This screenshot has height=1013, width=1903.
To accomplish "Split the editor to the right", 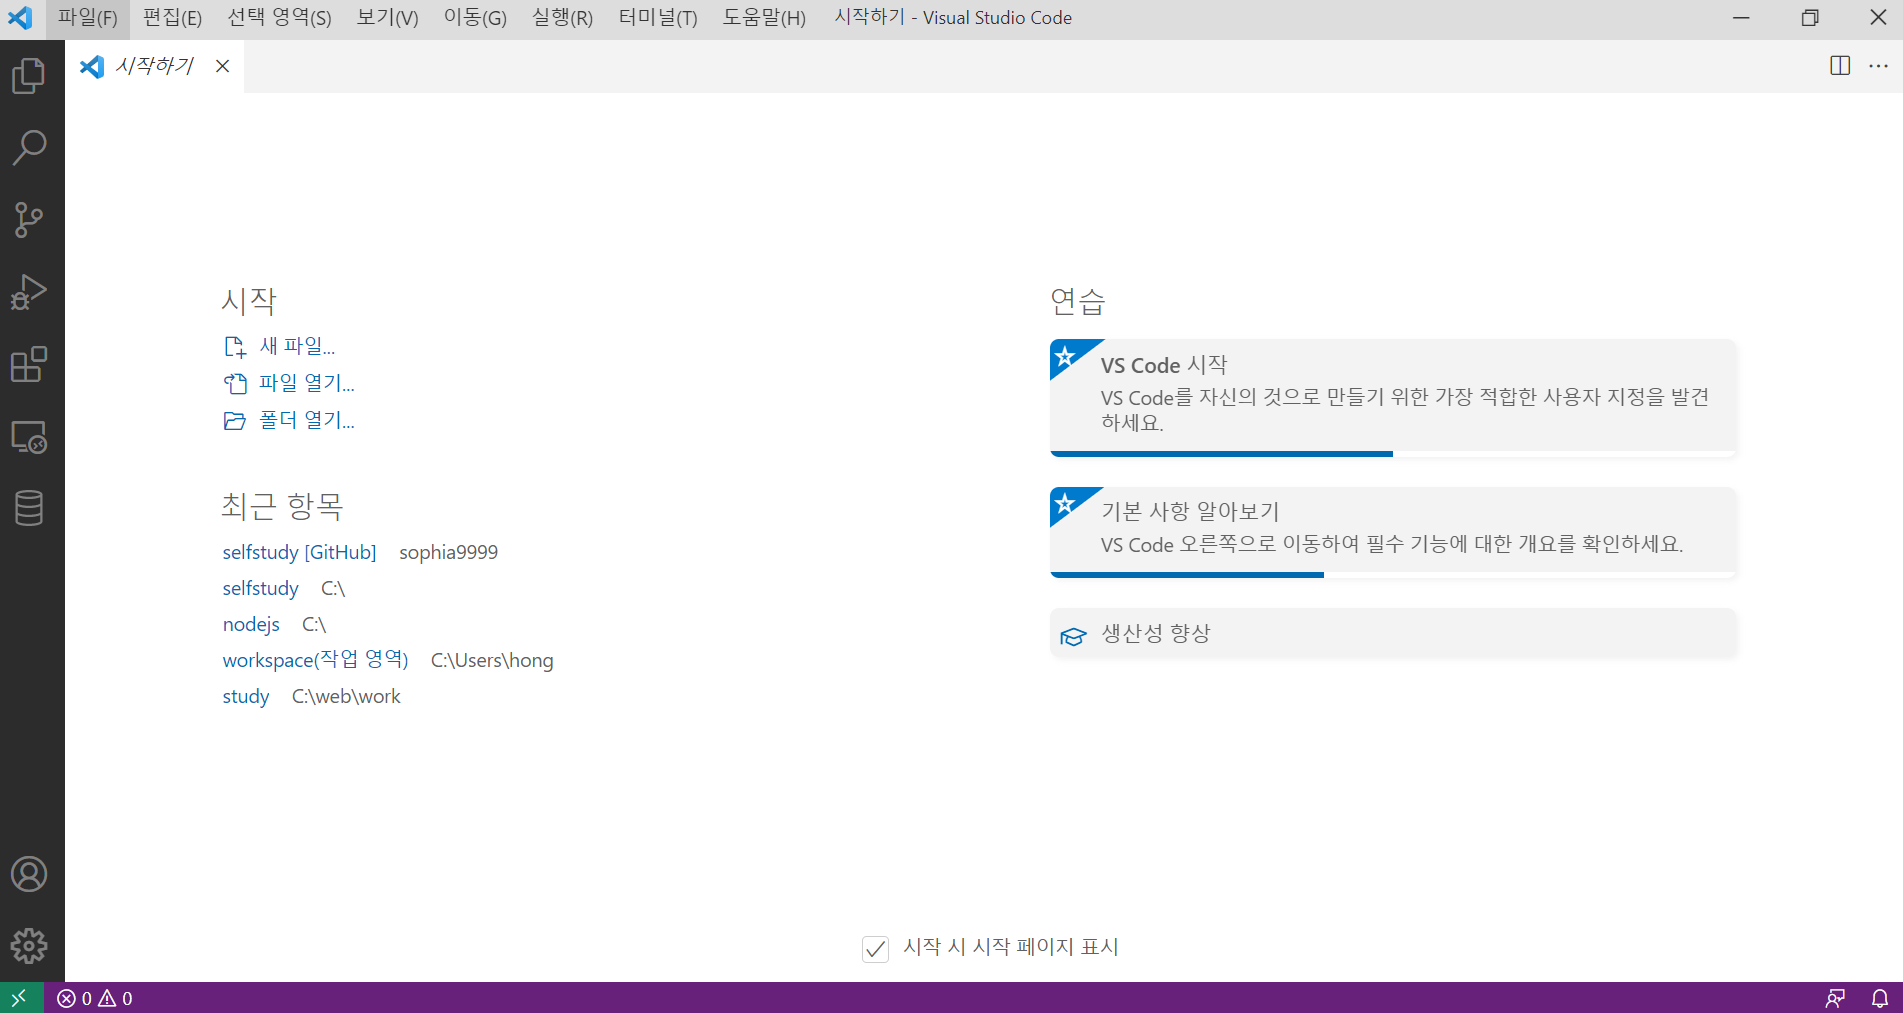I will (1840, 66).
